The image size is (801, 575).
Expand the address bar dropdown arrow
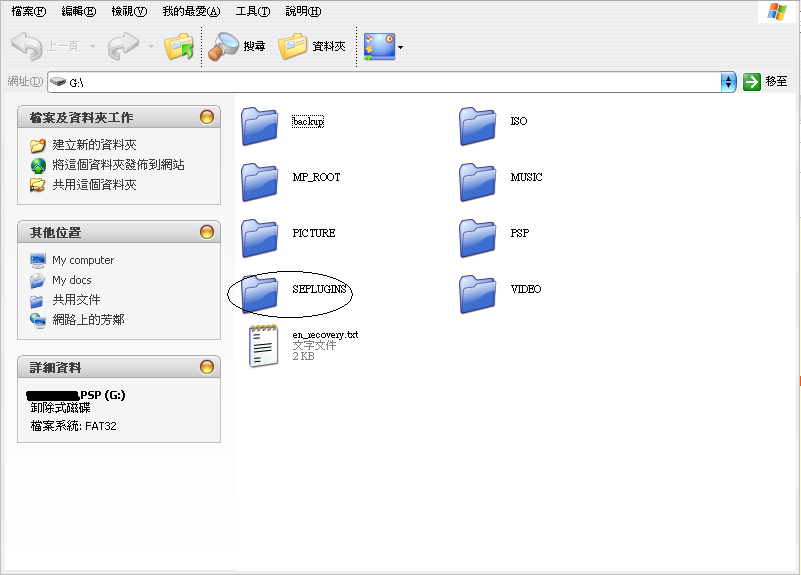pyautogui.click(x=728, y=82)
